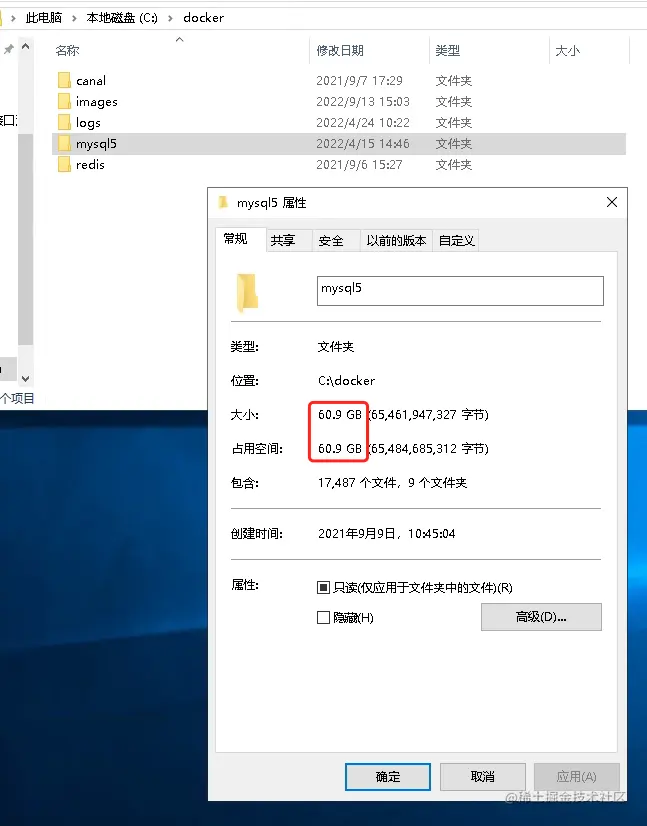Click 此电脑 in address breadcrumb

(x=44, y=18)
